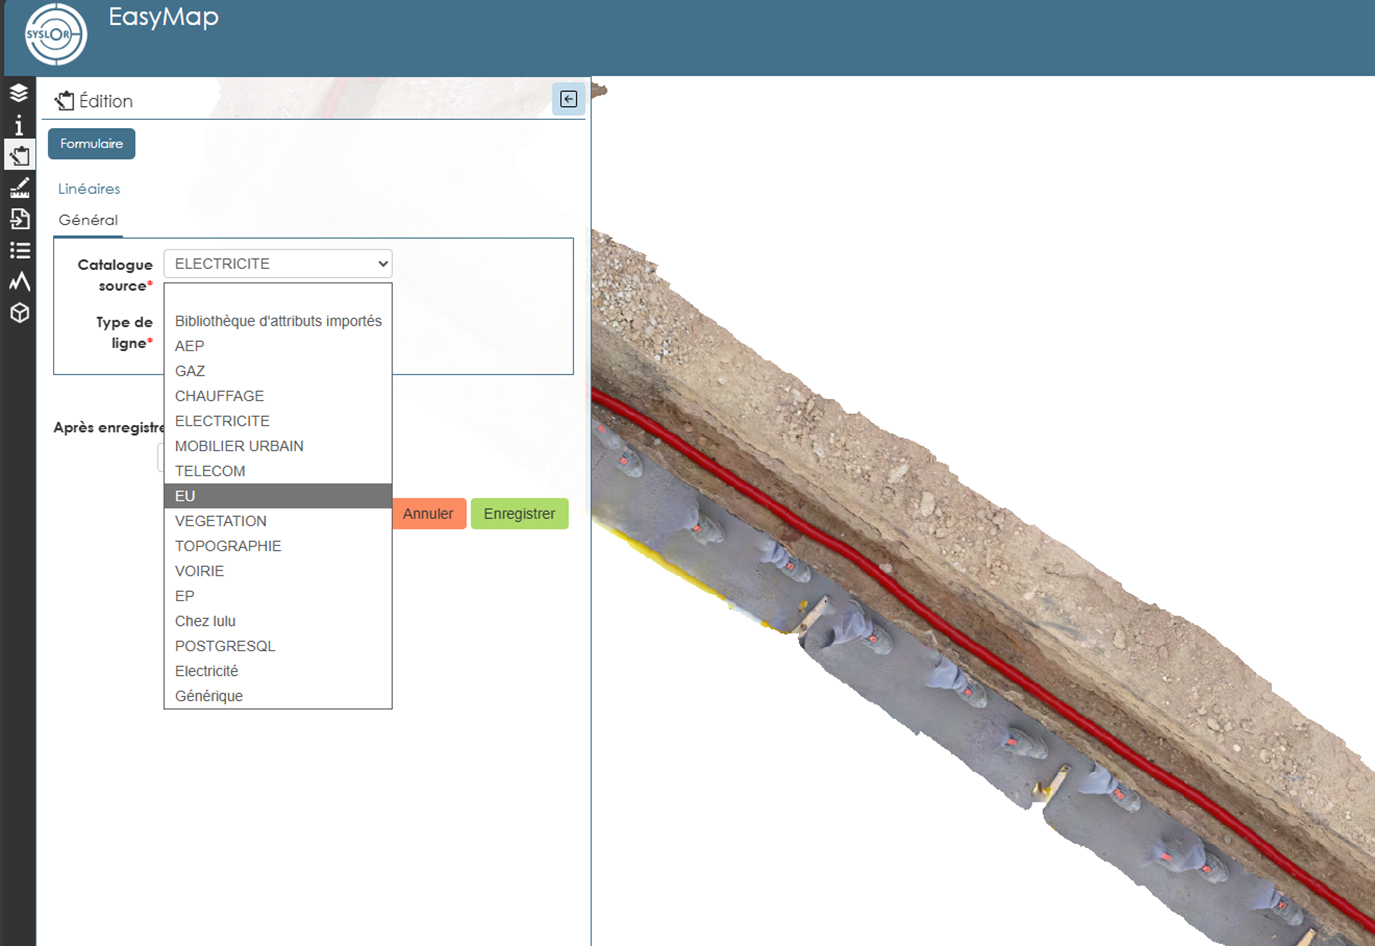Click the import file icon in sidebar
This screenshot has width=1375, height=946.
coord(19,219)
